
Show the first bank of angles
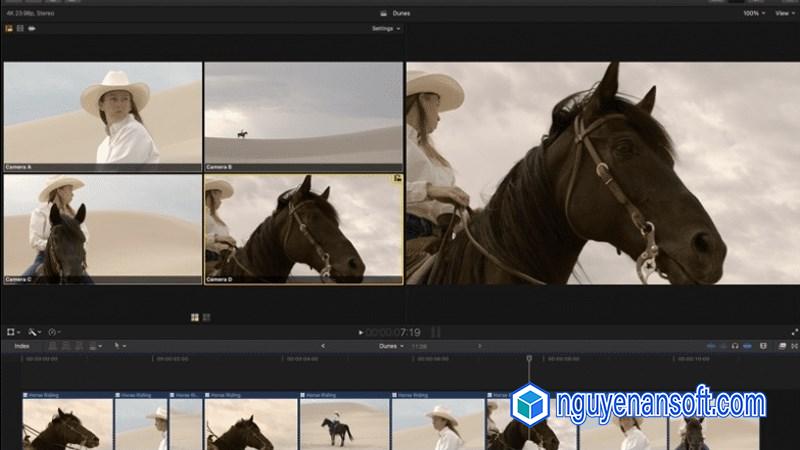point(195,317)
